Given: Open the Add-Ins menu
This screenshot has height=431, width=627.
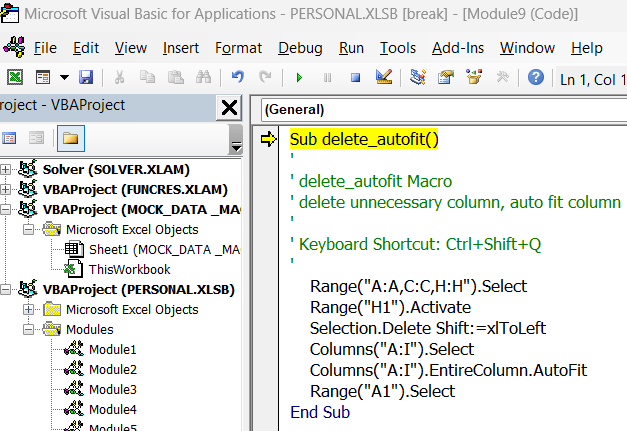Looking at the screenshot, I should [x=458, y=48].
